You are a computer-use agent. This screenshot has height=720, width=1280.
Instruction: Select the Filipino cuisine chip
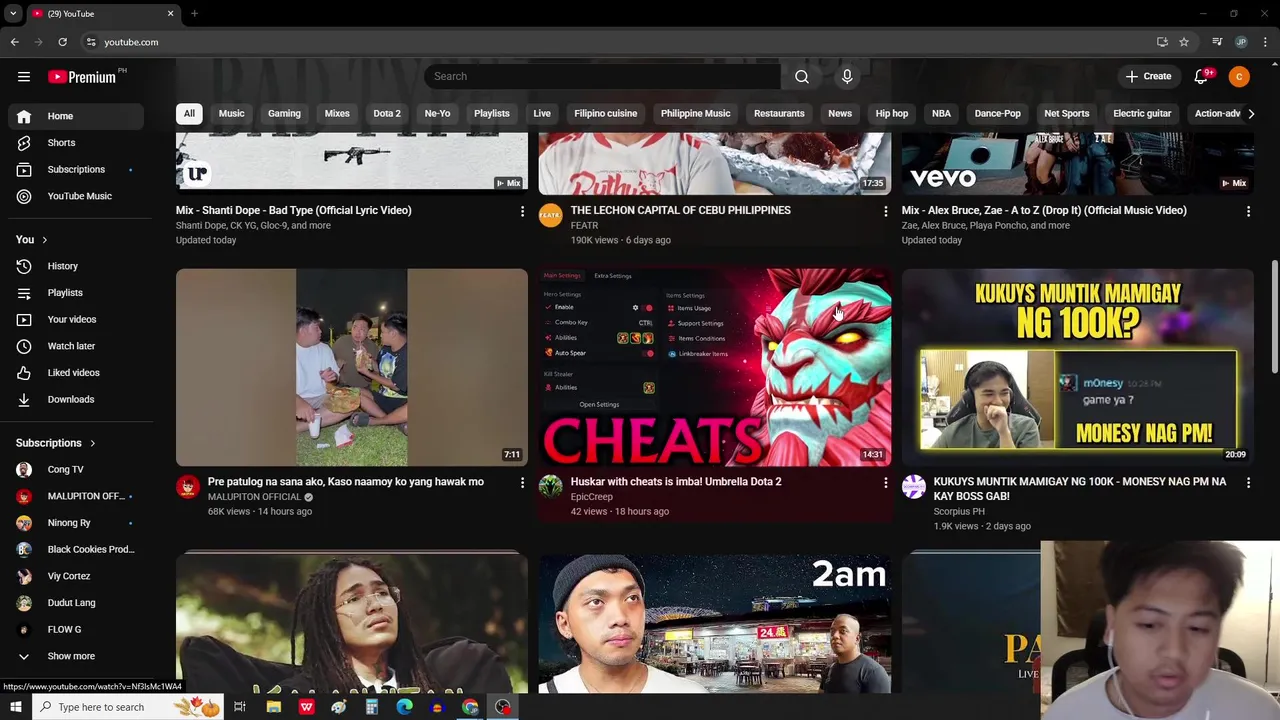tap(605, 113)
